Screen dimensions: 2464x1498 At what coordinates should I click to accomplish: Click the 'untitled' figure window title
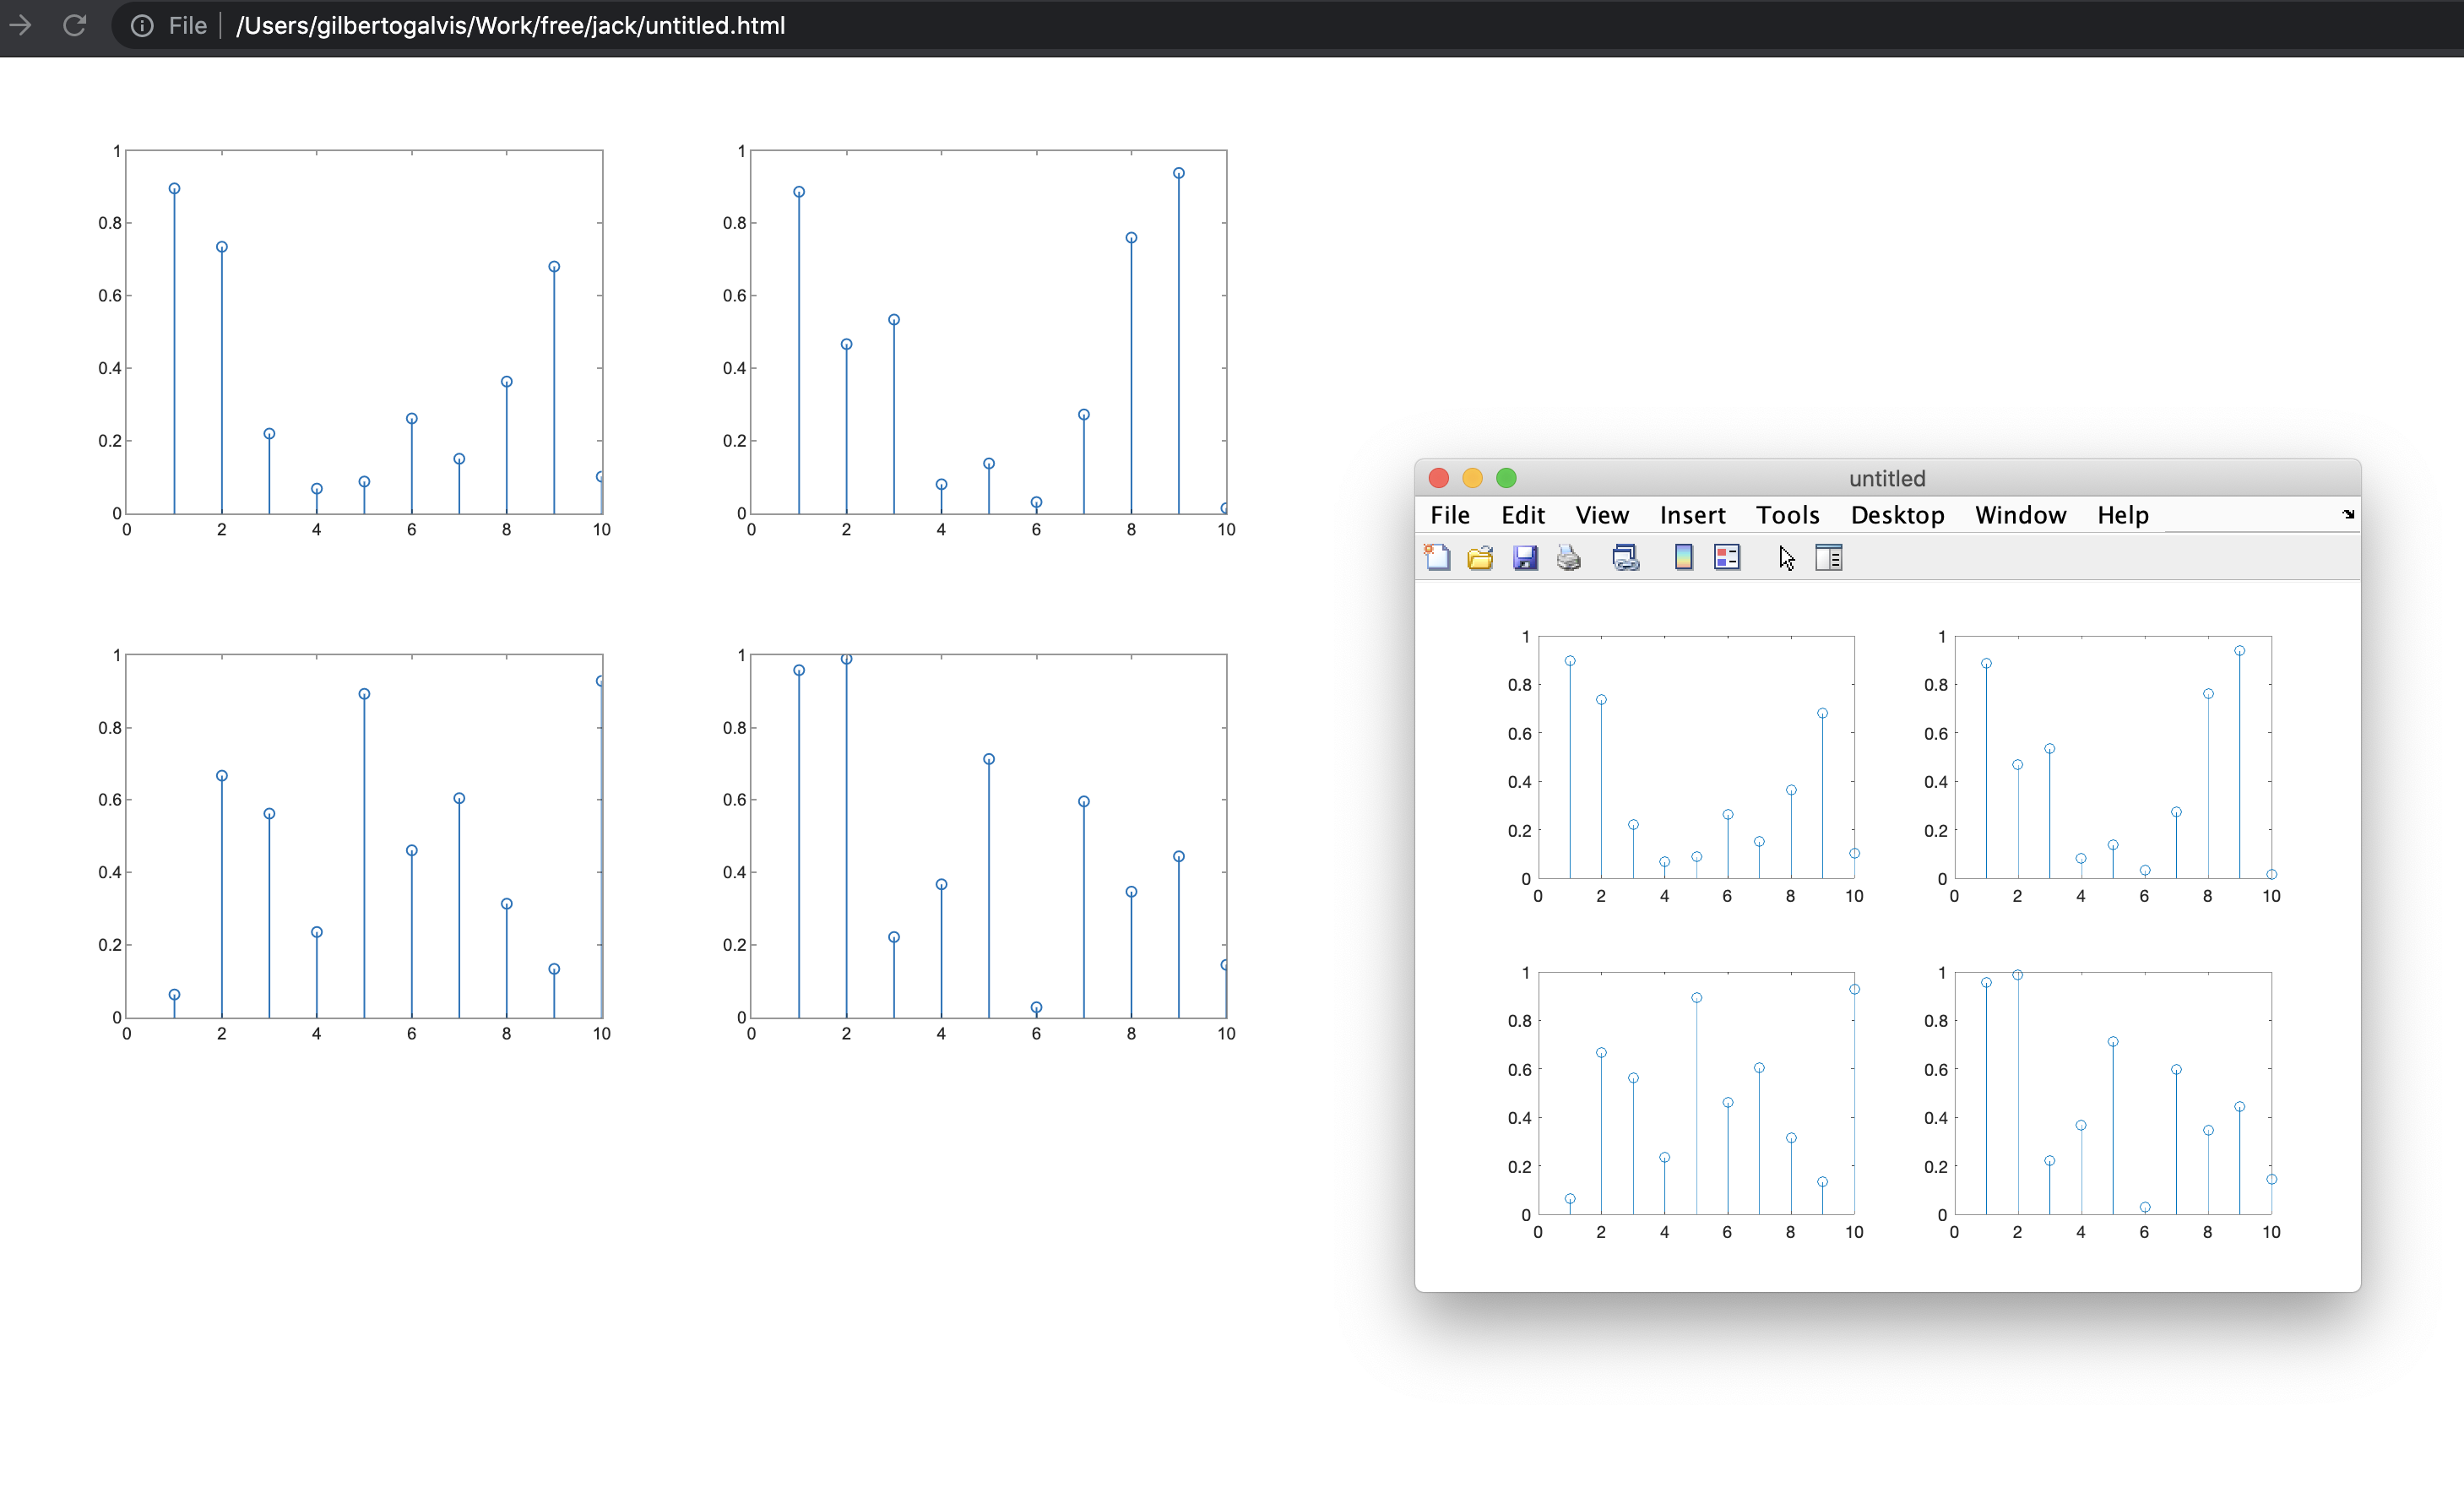point(1887,478)
